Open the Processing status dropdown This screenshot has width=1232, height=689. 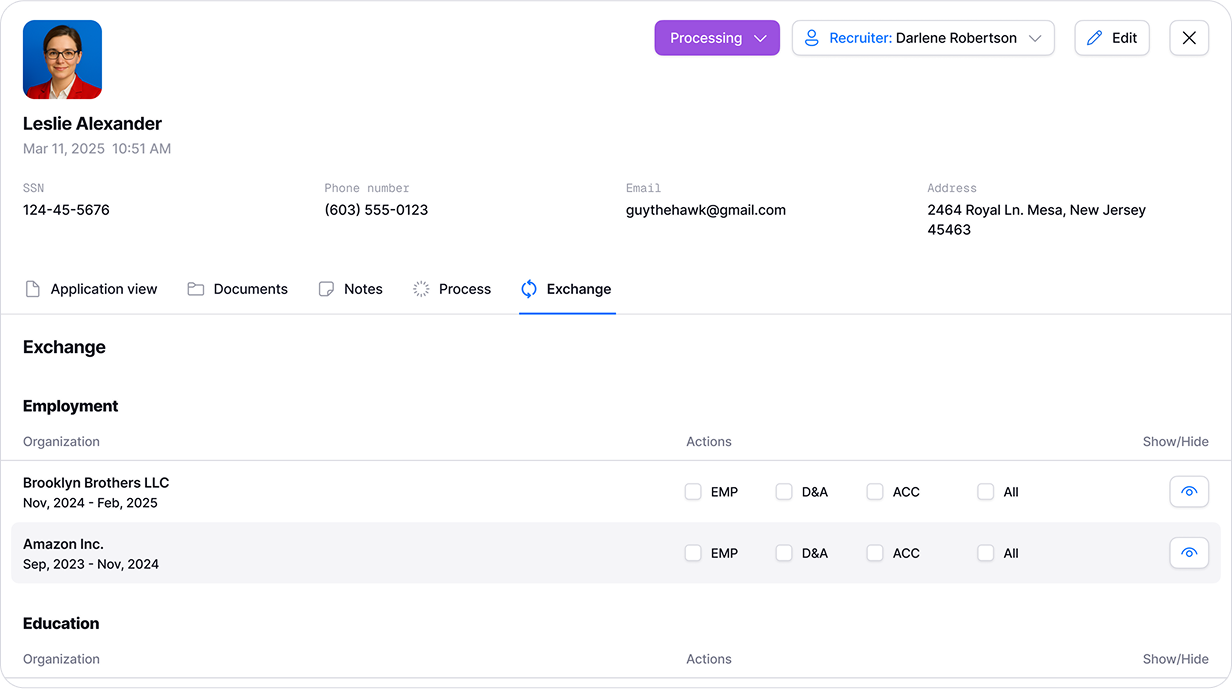pyautogui.click(x=717, y=38)
